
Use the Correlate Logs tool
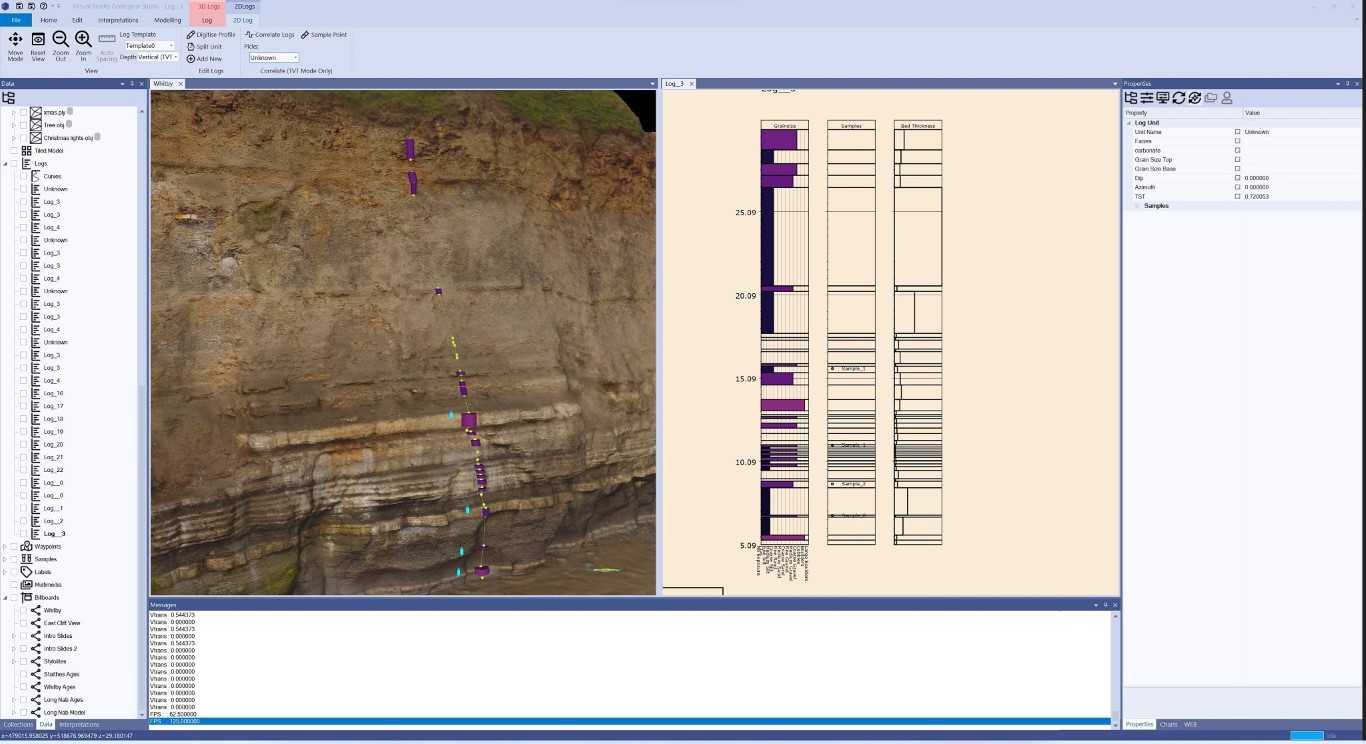click(x=269, y=34)
